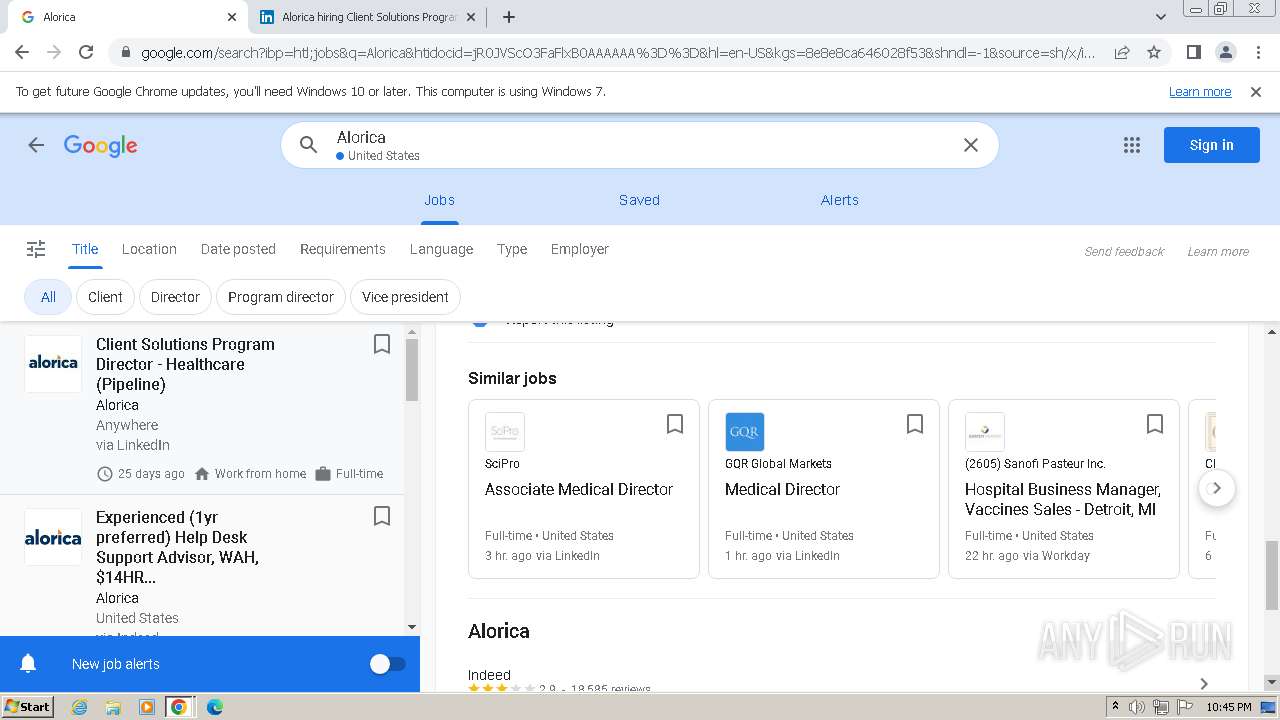Switch to the LinkedIn Alorica hiring browser tab
This screenshot has height=720, width=1280.
368,17
